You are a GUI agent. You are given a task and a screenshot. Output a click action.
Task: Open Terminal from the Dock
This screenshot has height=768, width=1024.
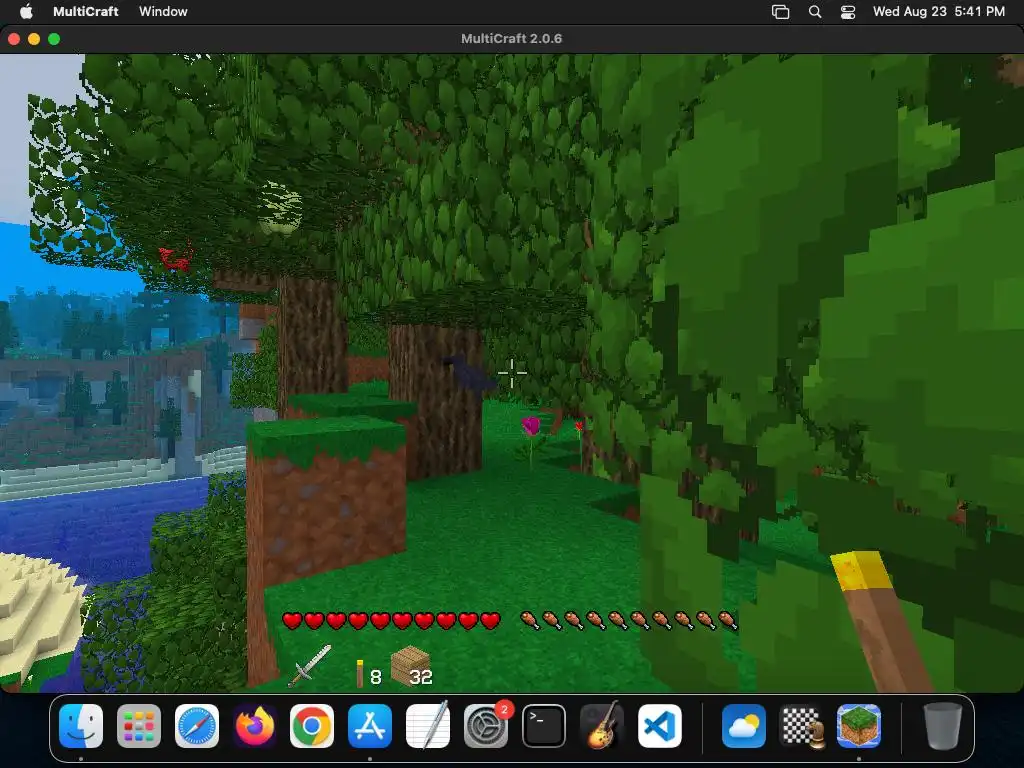[x=543, y=726]
